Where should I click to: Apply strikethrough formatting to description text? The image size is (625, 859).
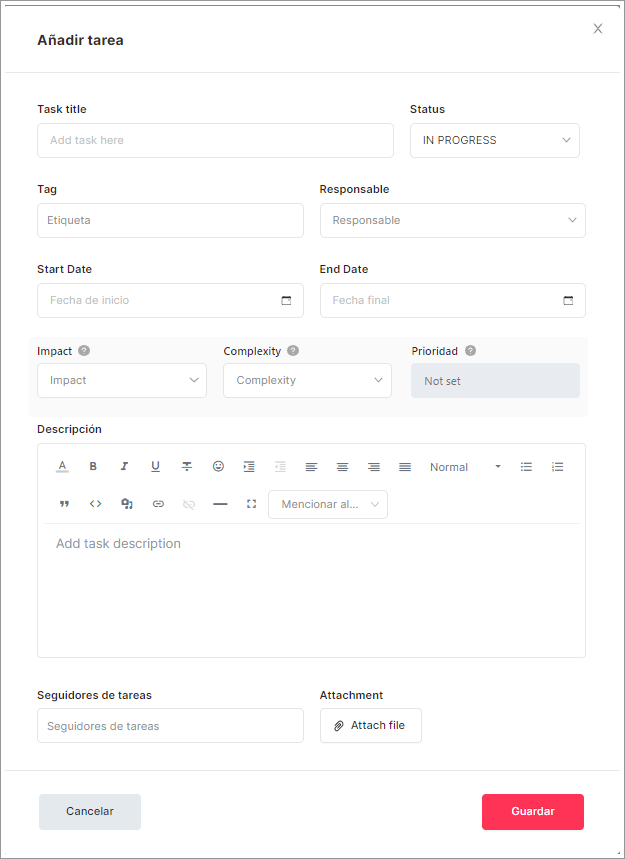186,466
